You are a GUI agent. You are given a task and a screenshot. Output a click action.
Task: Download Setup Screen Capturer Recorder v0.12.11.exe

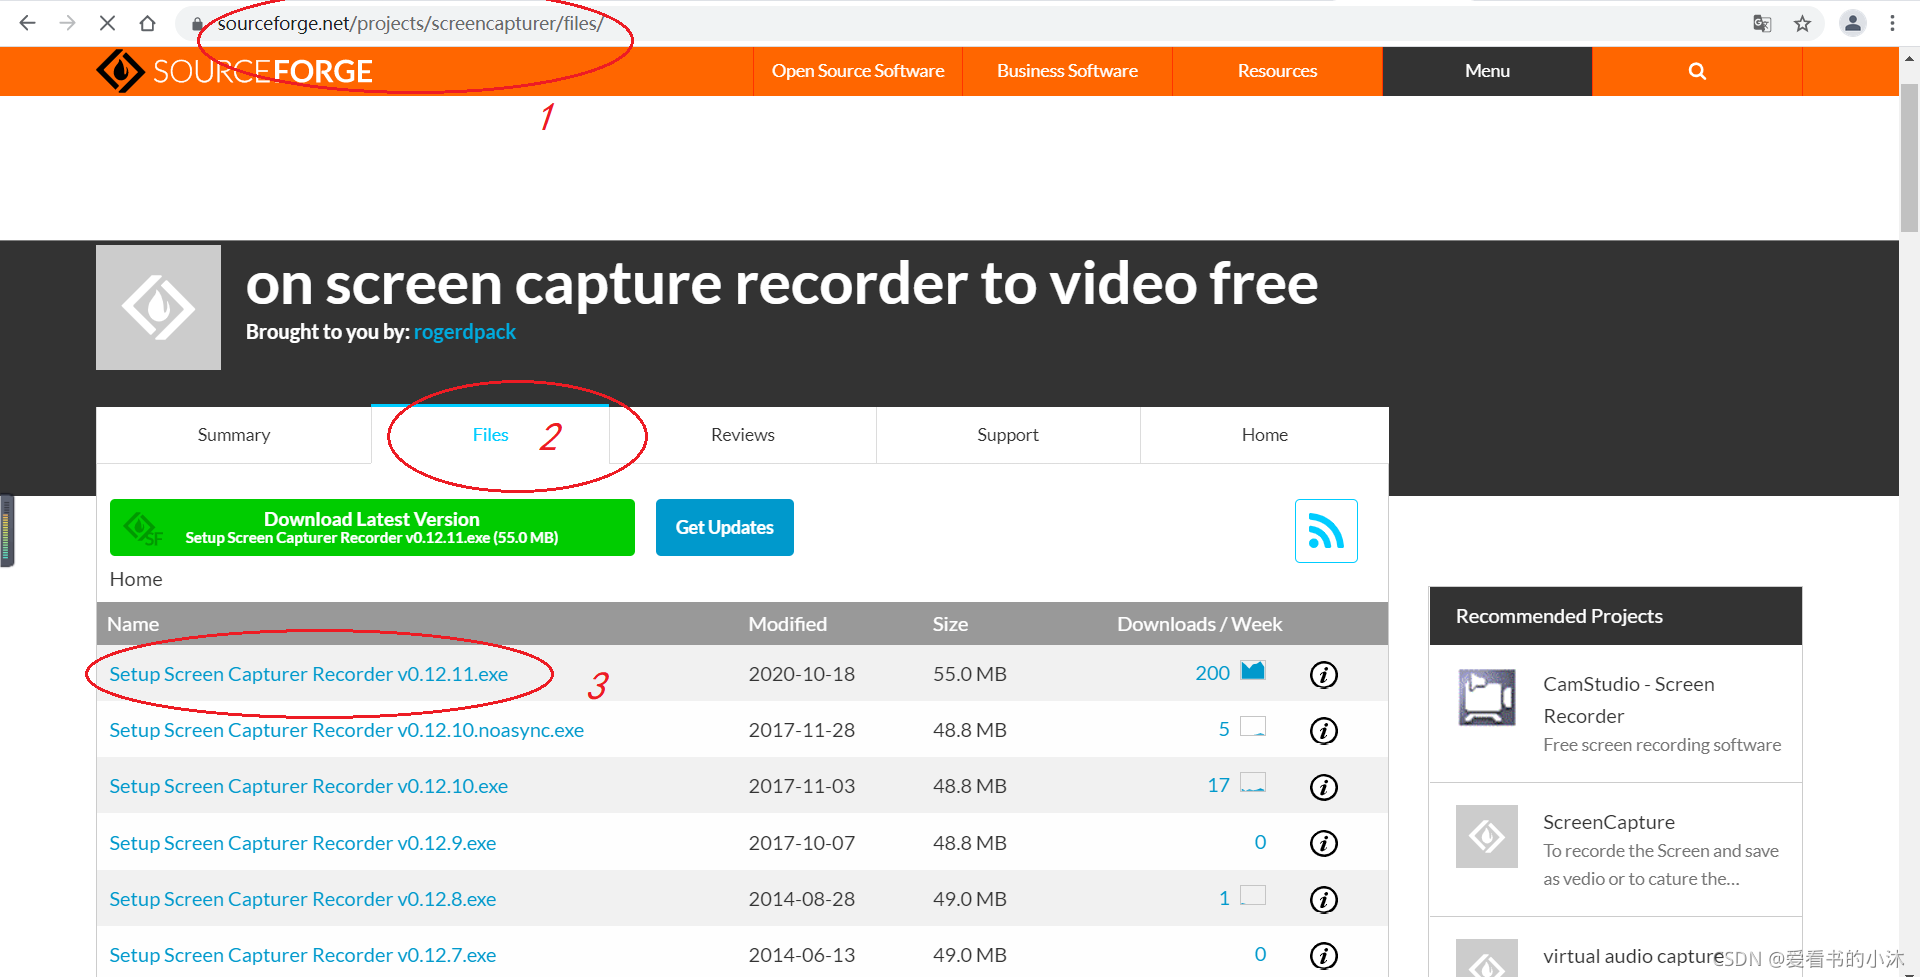pyautogui.click(x=308, y=674)
